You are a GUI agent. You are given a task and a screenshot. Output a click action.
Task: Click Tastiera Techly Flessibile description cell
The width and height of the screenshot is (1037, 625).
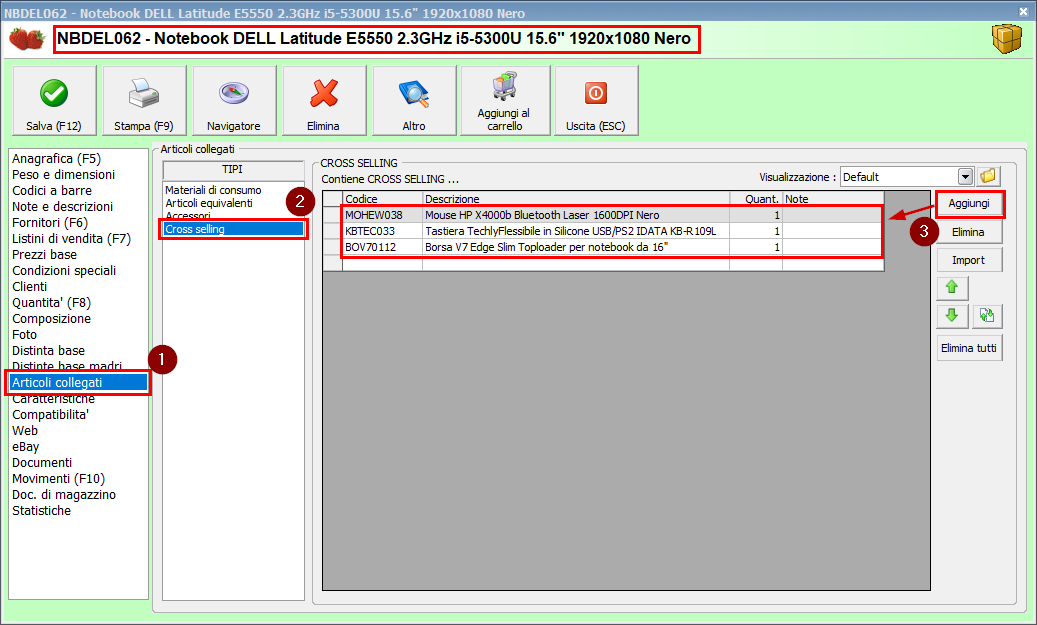coord(575,231)
